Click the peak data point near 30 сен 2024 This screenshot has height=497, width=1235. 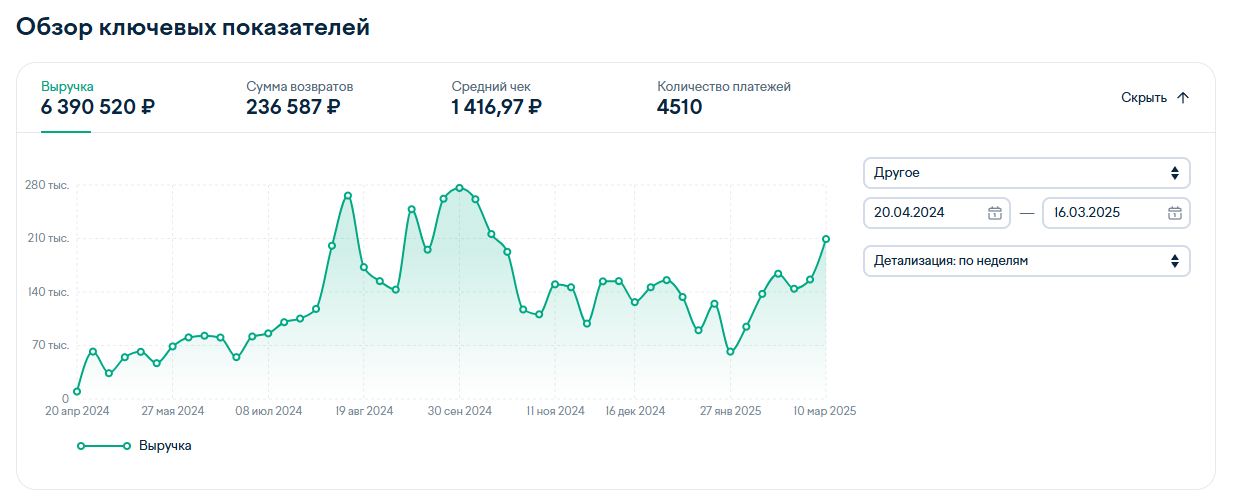pyautogui.click(x=459, y=188)
